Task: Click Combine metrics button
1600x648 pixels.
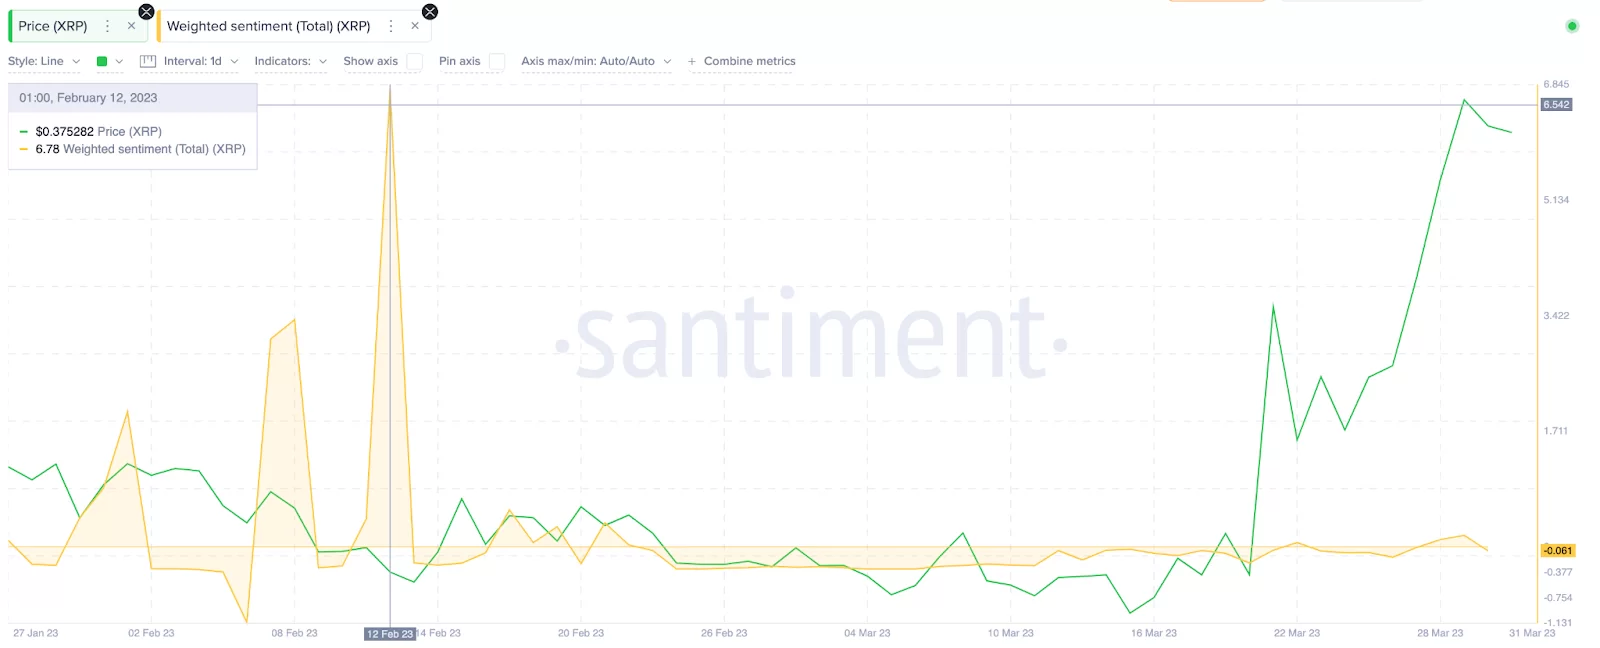Action: 741,61
